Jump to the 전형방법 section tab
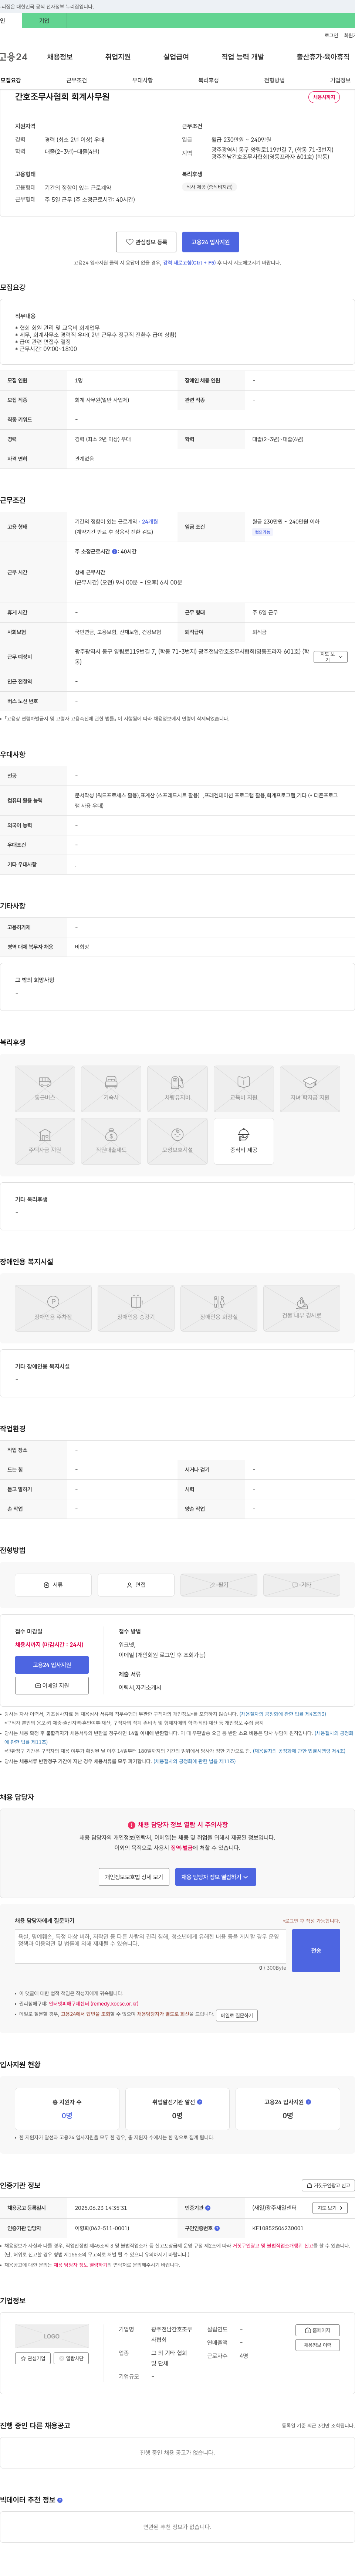Image resolution: width=355 pixels, height=2576 pixels. 274,80
